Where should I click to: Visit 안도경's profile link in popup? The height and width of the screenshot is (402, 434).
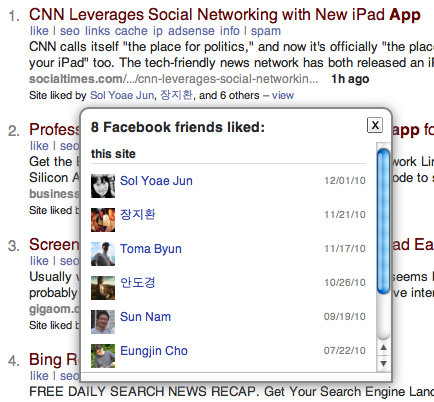[138, 283]
